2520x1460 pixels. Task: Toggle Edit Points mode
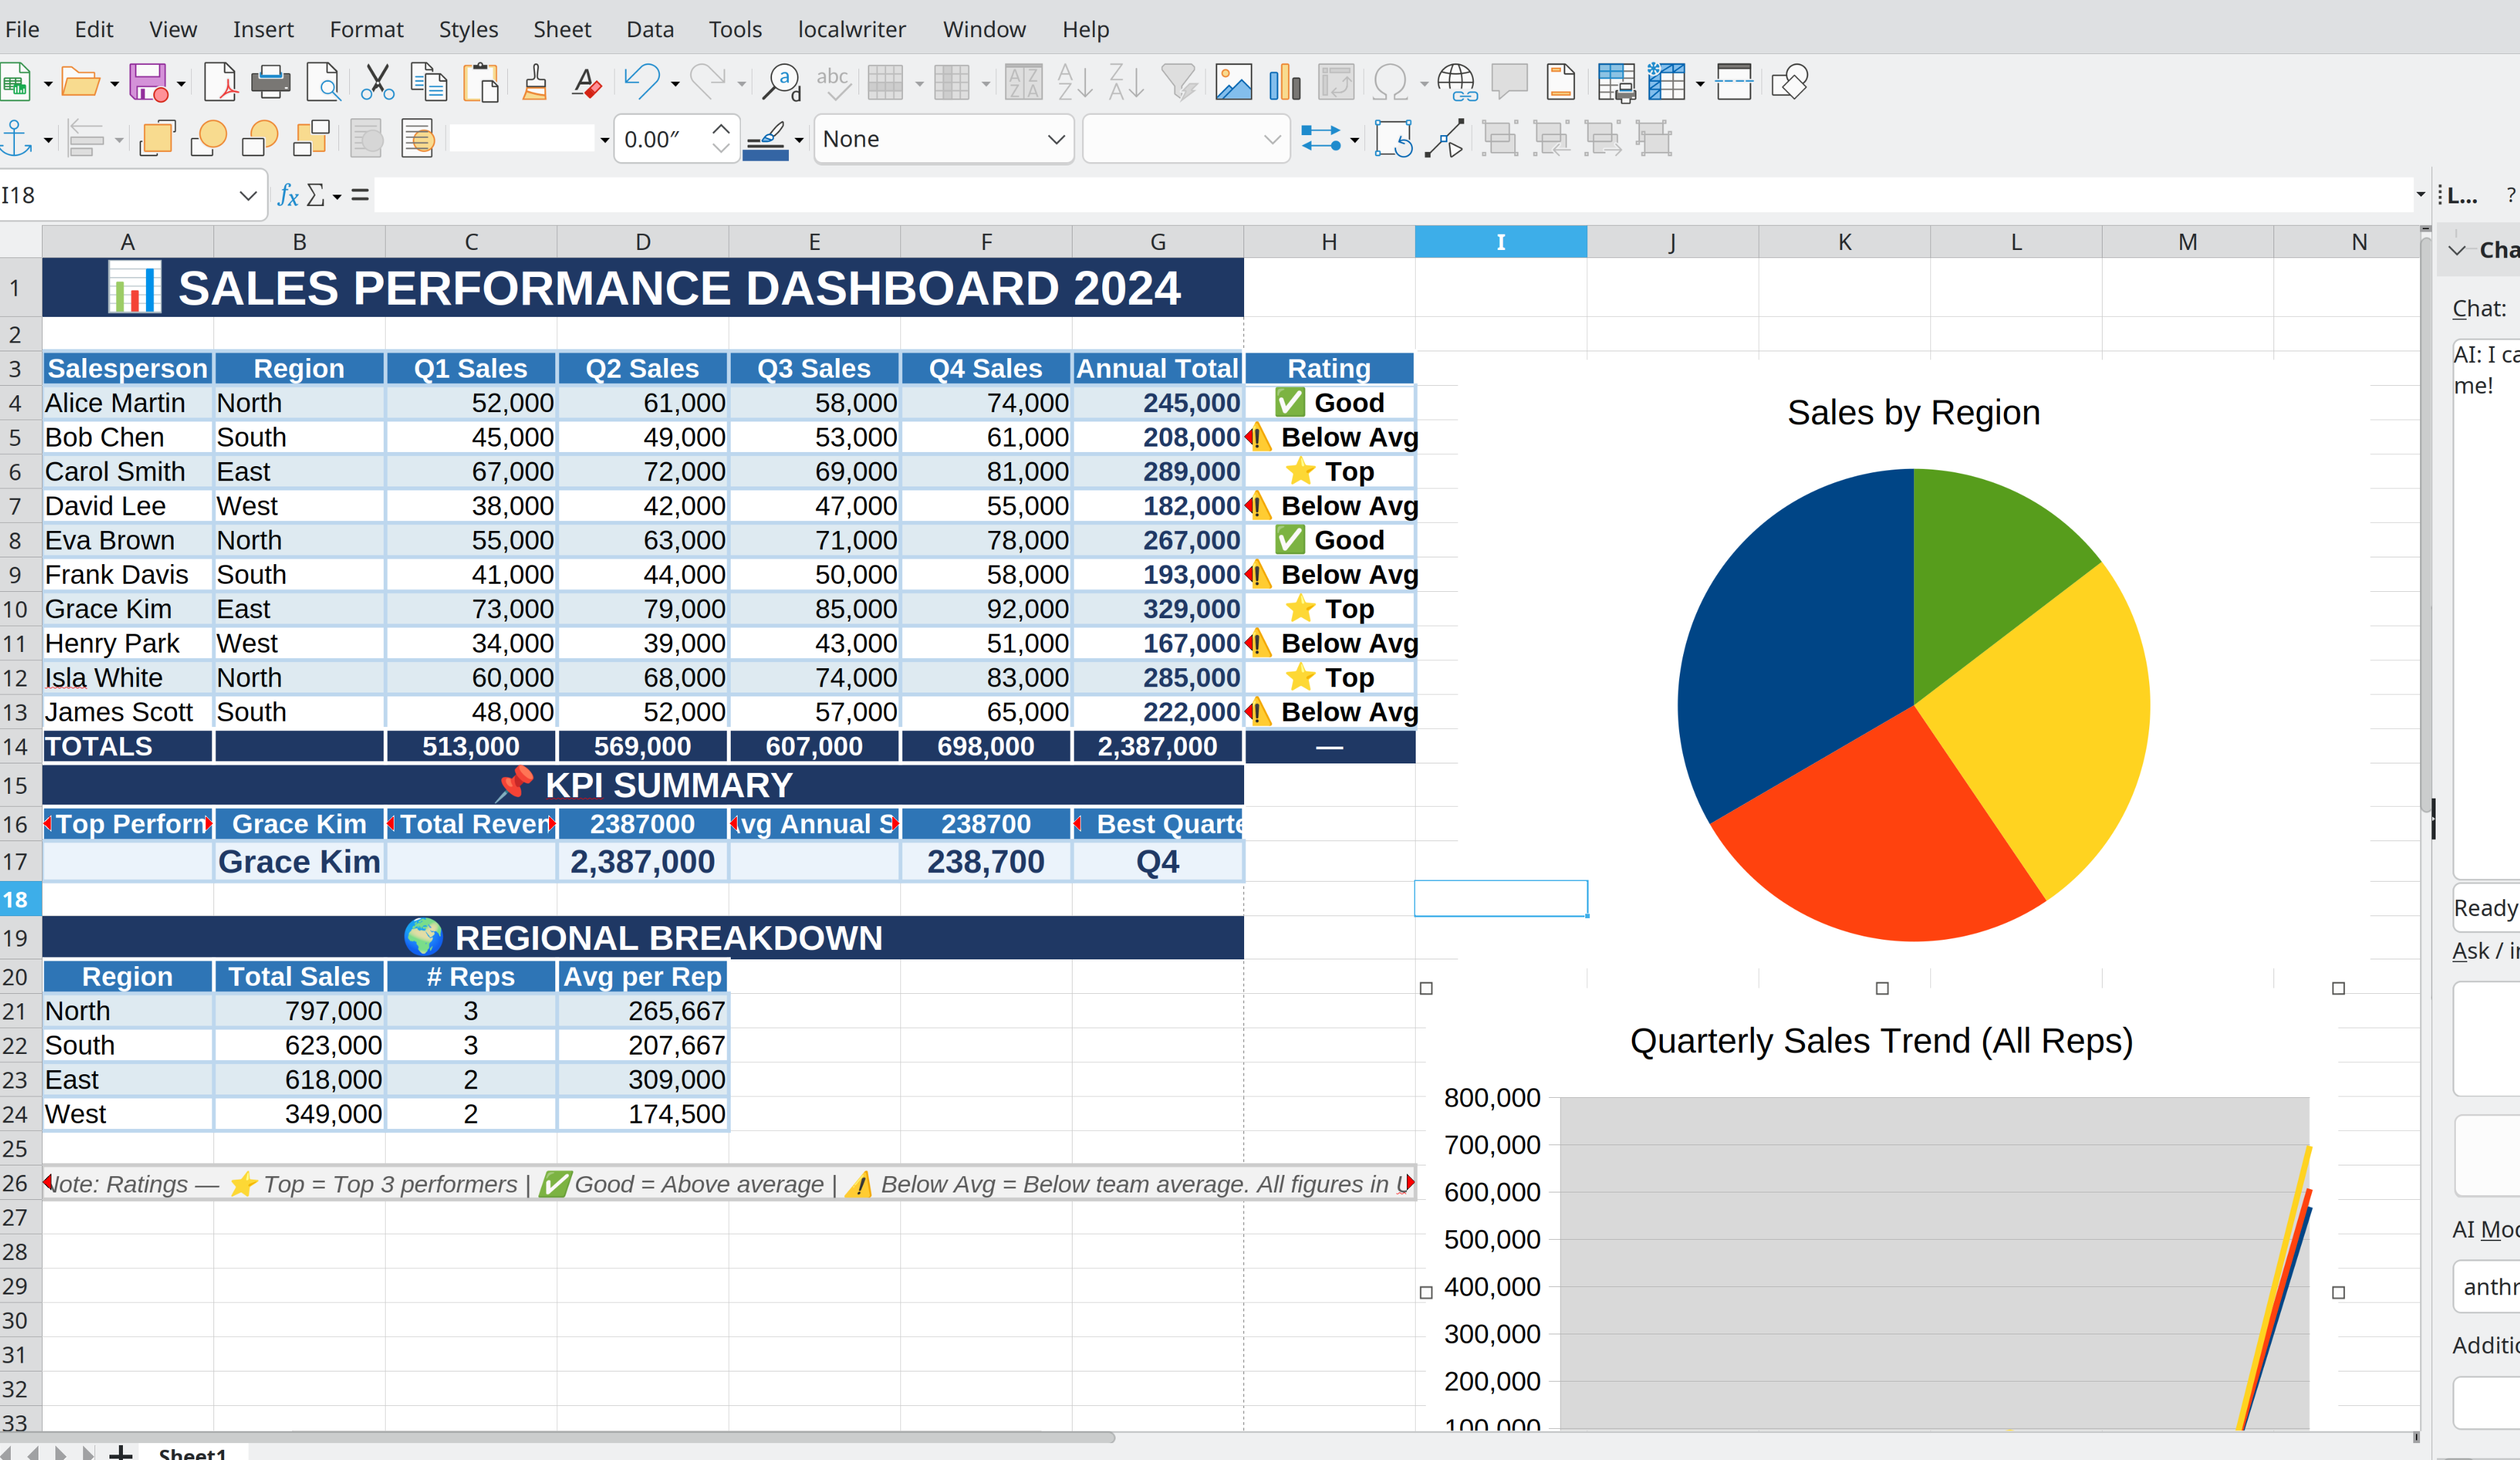[x=1445, y=138]
